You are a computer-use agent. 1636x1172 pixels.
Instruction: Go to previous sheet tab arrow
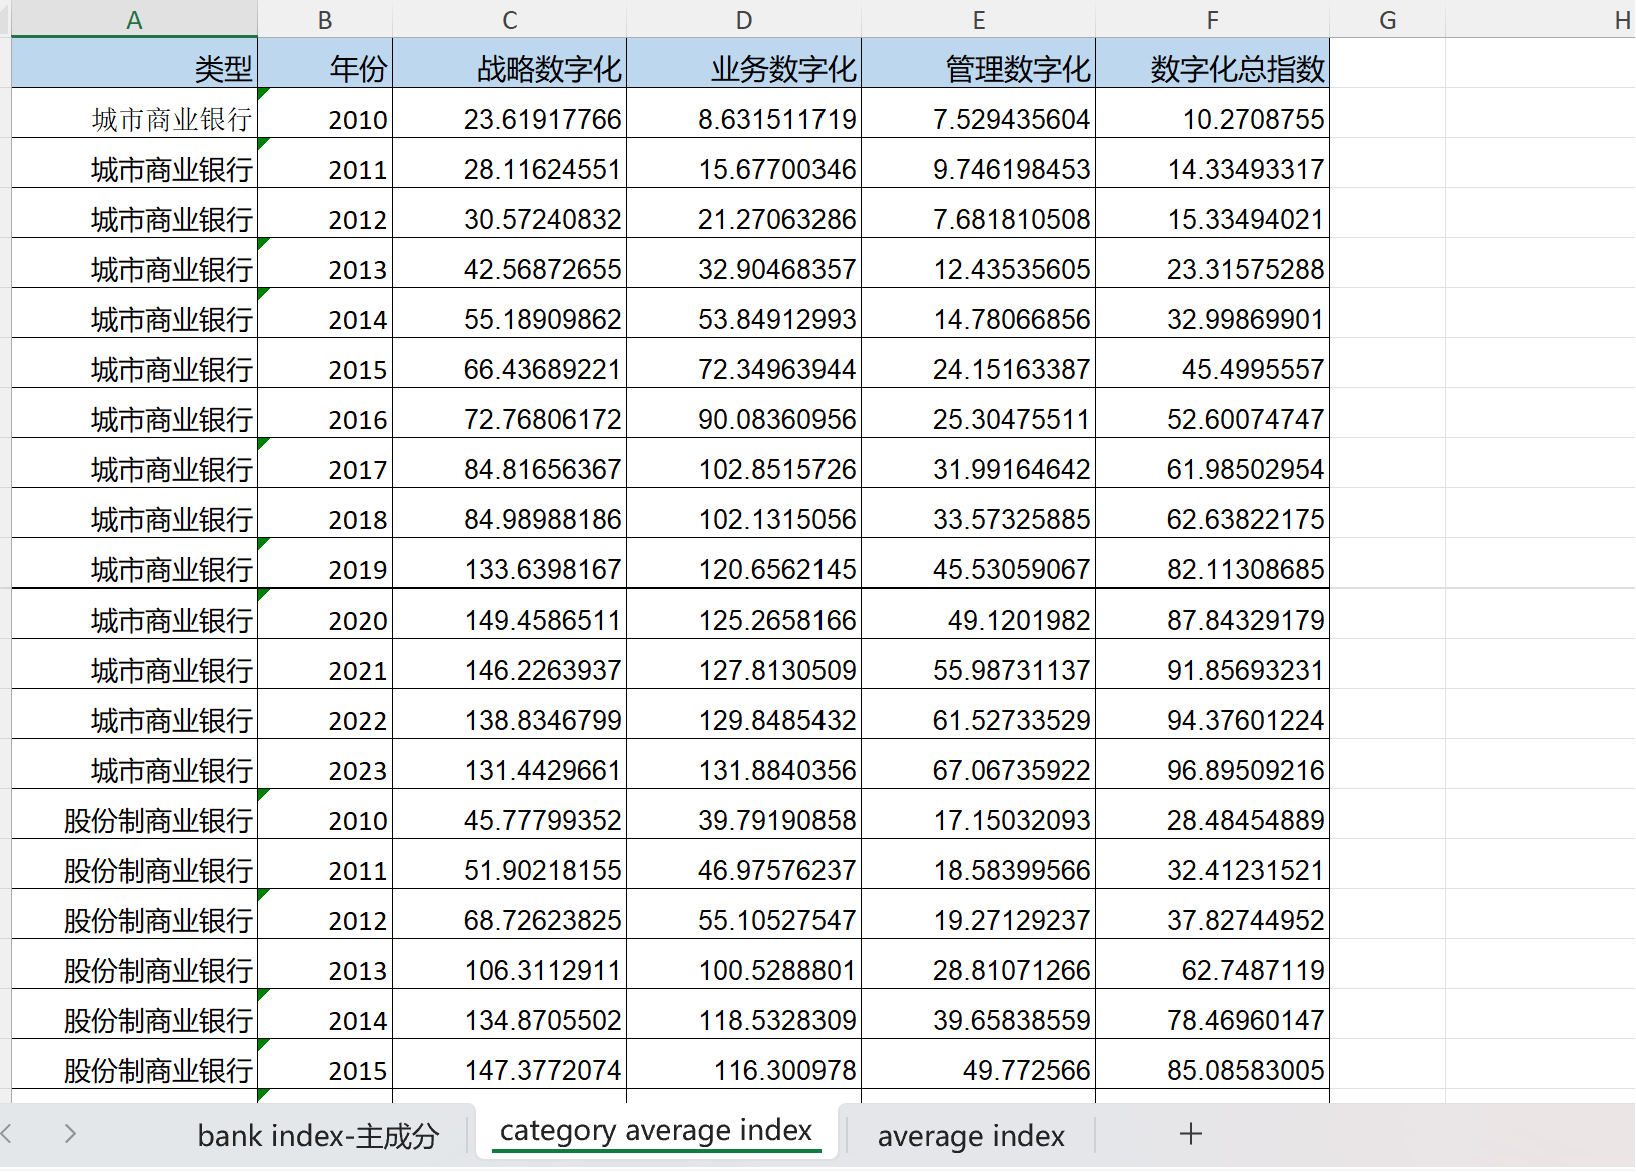pos(7,1134)
